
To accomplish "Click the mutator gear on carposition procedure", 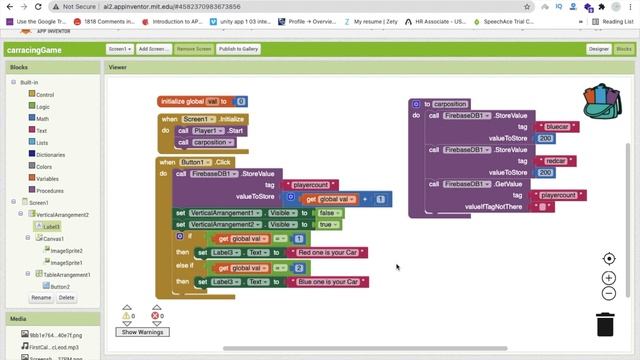I will pyautogui.click(x=416, y=104).
